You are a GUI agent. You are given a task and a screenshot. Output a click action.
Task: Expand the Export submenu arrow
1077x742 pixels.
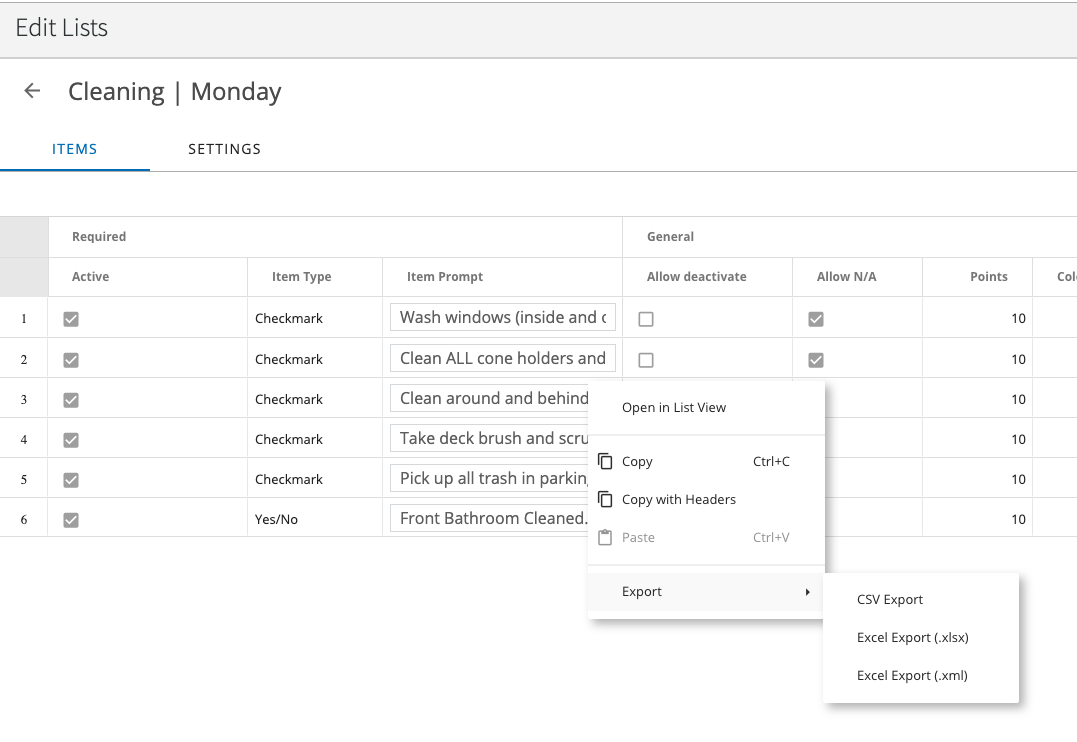(x=807, y=592)
